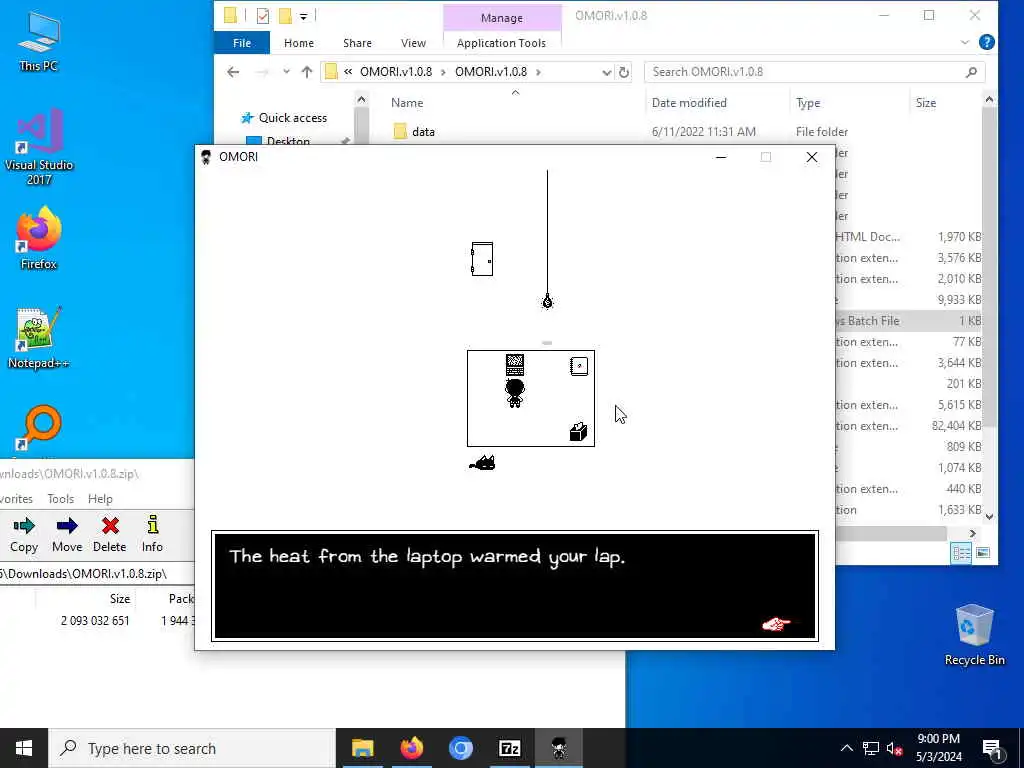
Task: Show hidden system tray icons
Action: click(846, 748)
